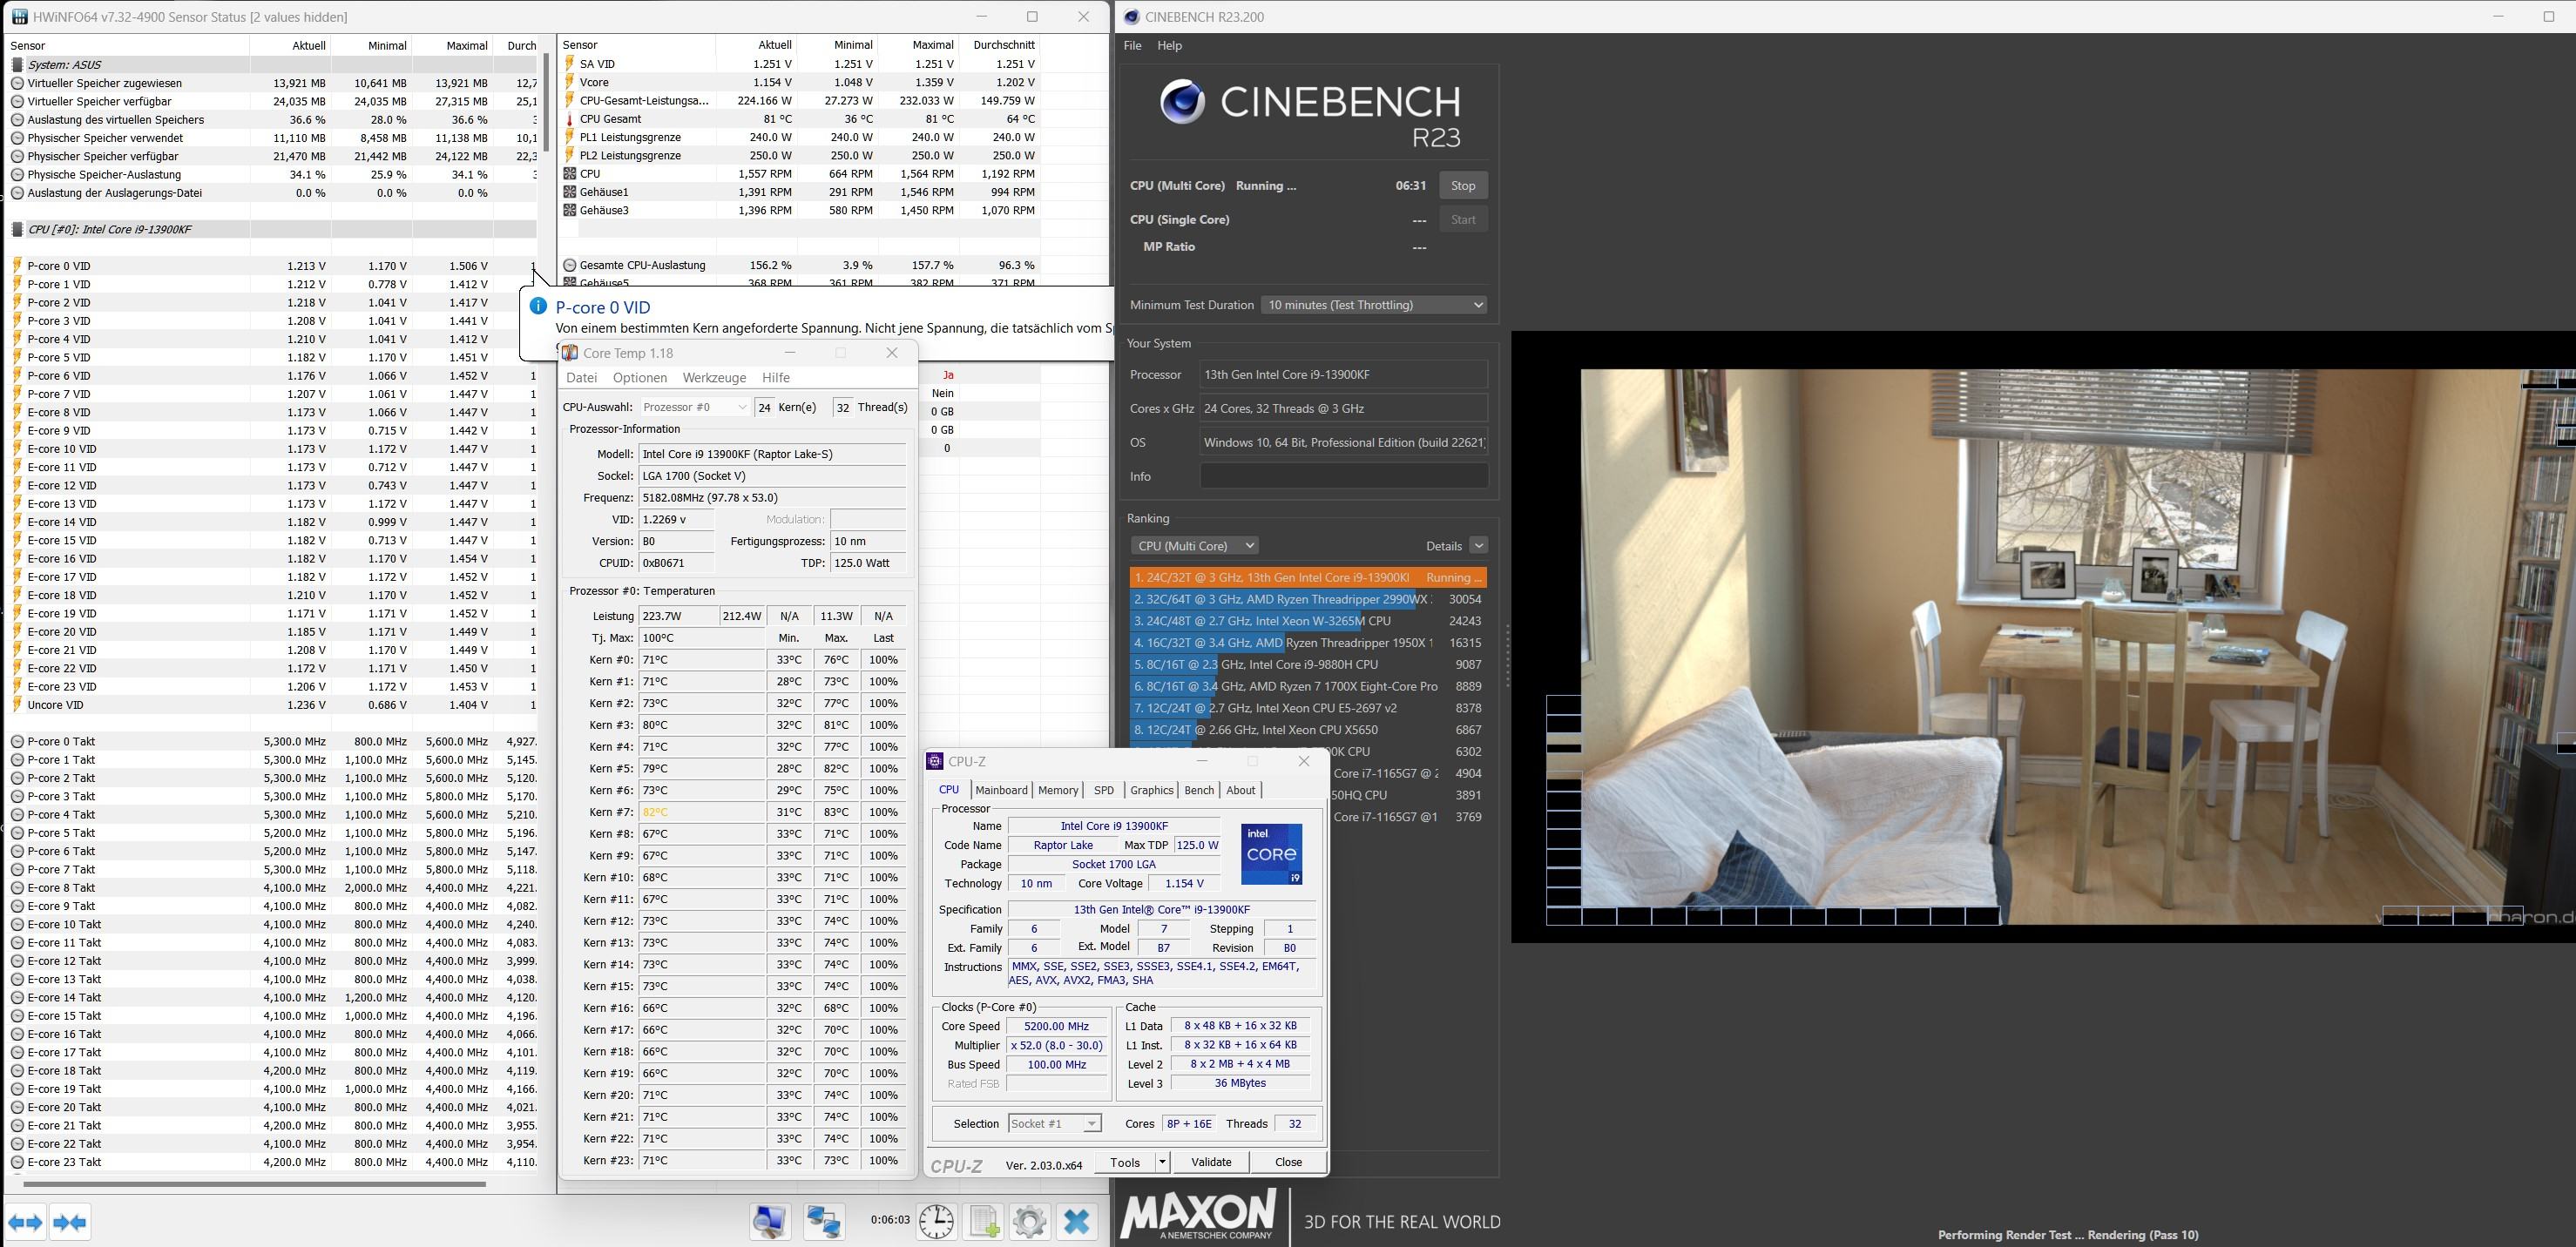Click Cinebench Processor field
The width and height of the screenshot is (2576, 1247).
(1343, 375)
